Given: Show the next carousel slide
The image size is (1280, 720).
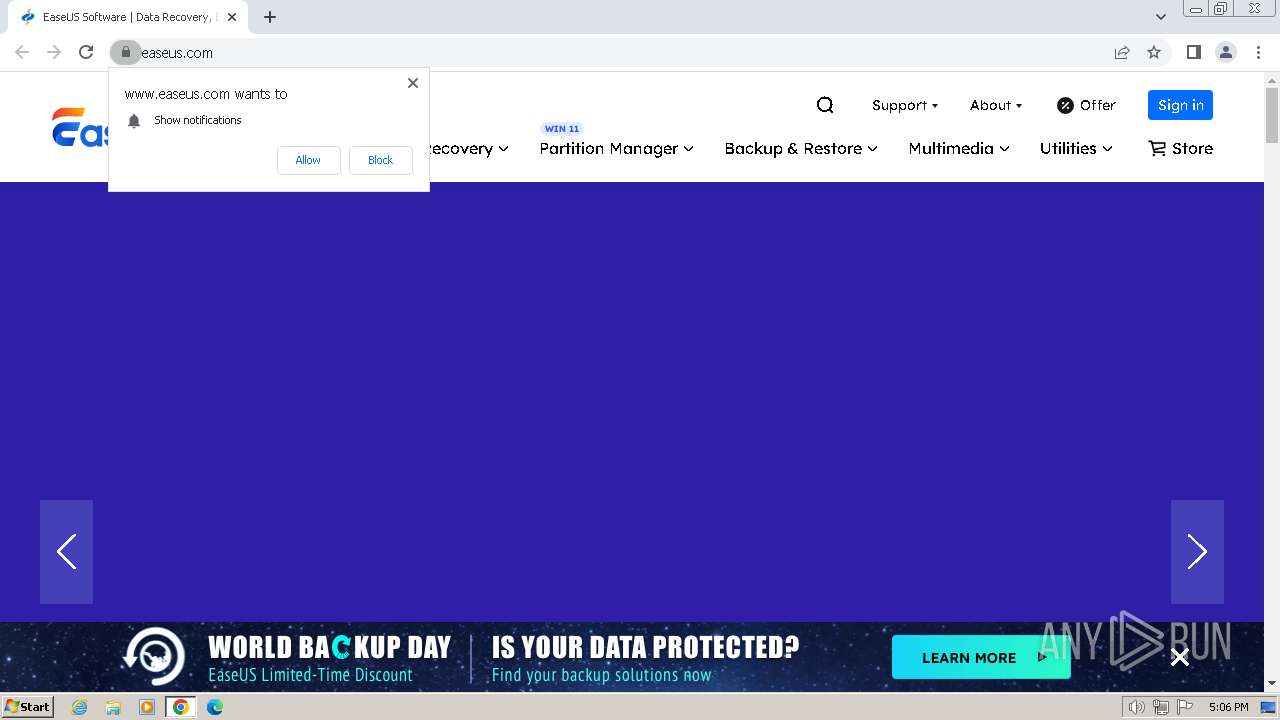Looking at the screenshot, I should tap(1197, 552).
